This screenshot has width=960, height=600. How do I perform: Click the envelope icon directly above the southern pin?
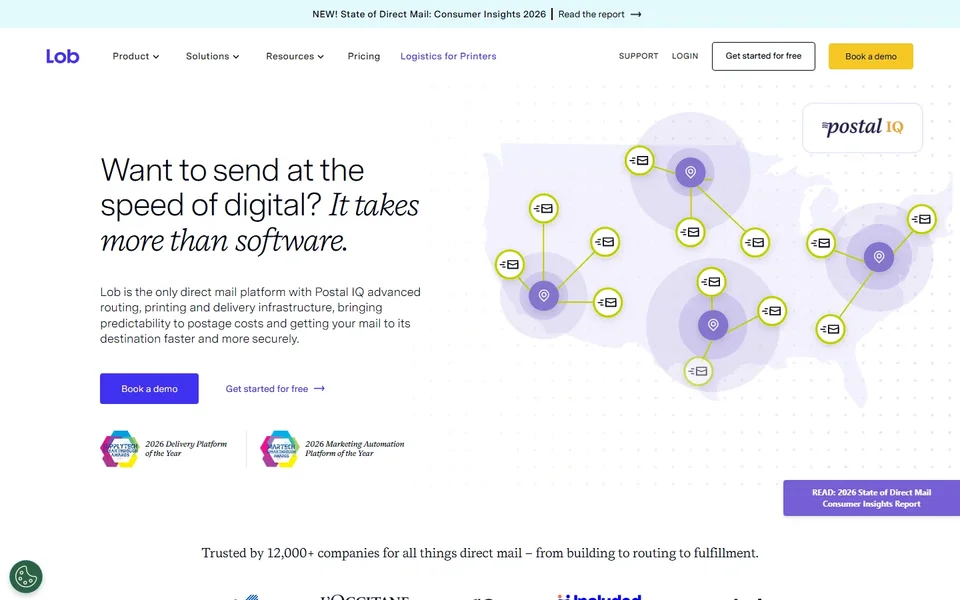[x=711, y=282]
